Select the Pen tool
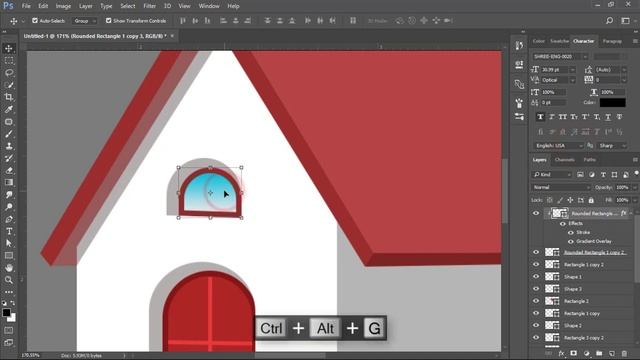The height and width of the screenshot is (360, 640). click(9, 219)
